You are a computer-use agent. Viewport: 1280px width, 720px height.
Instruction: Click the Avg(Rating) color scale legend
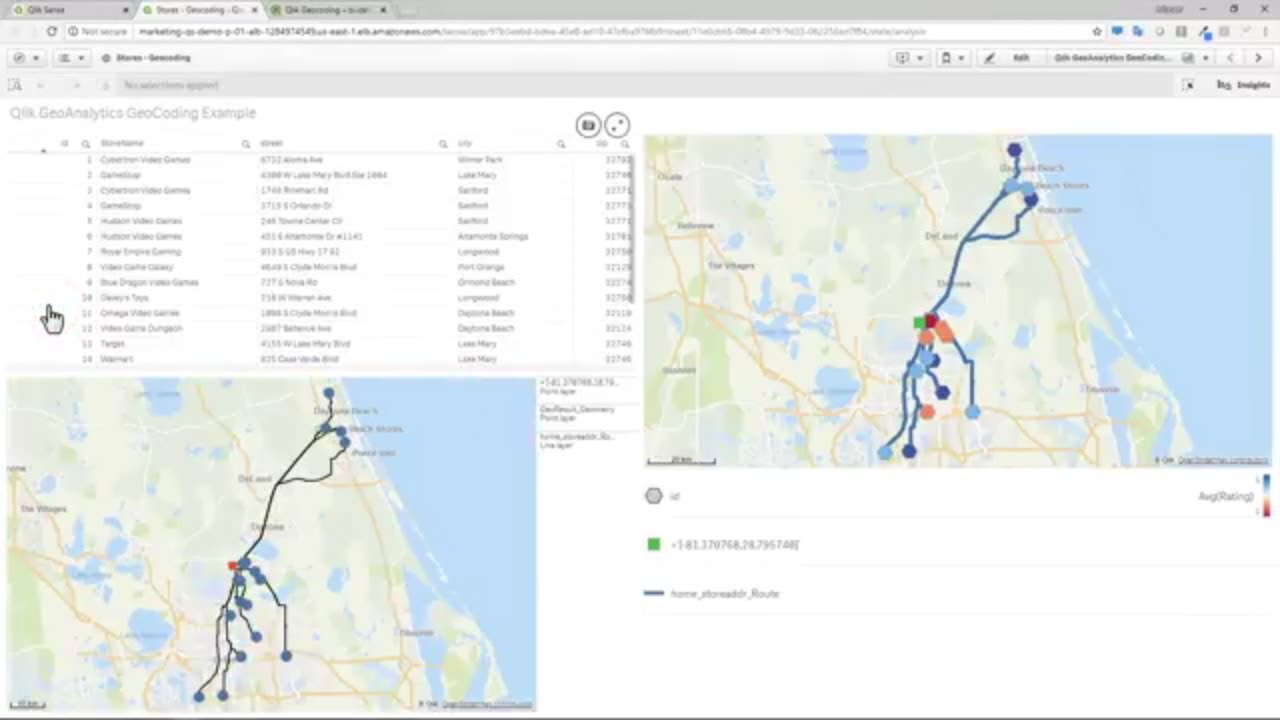tap(1267, 496)
